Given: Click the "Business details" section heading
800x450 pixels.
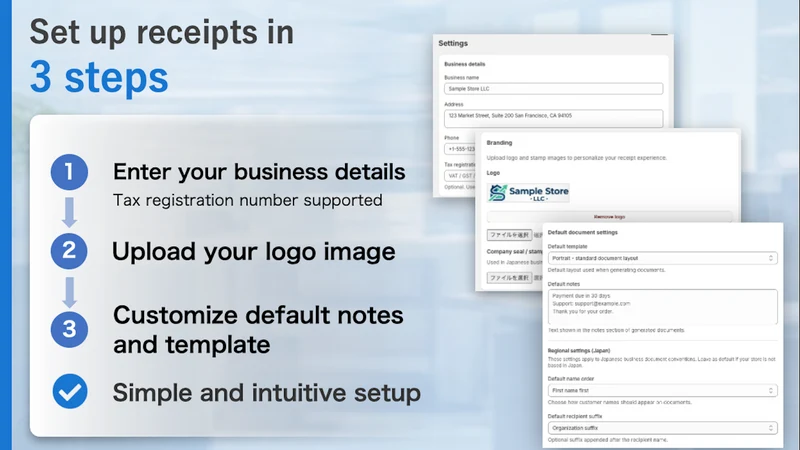Looking at the screenshot, I should (x=465, y=64).
